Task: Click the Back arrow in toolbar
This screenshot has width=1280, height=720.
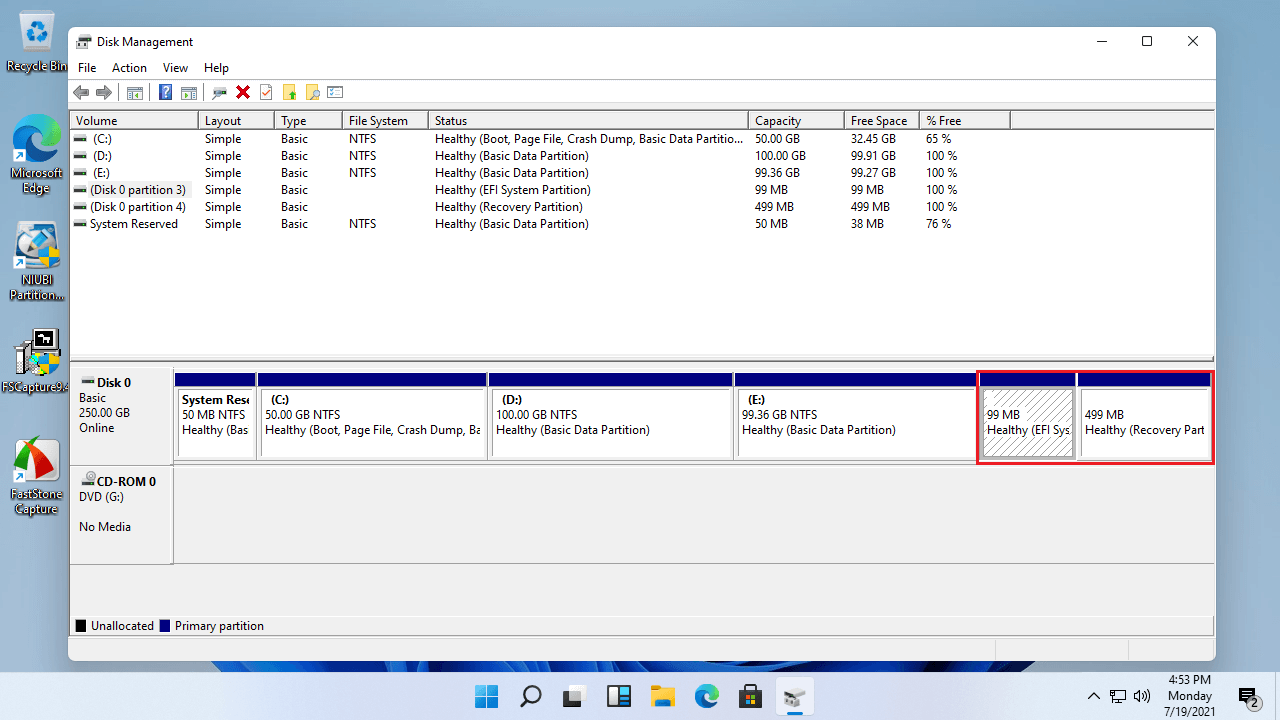Action: pyautogui.click(x=81, y=93)
